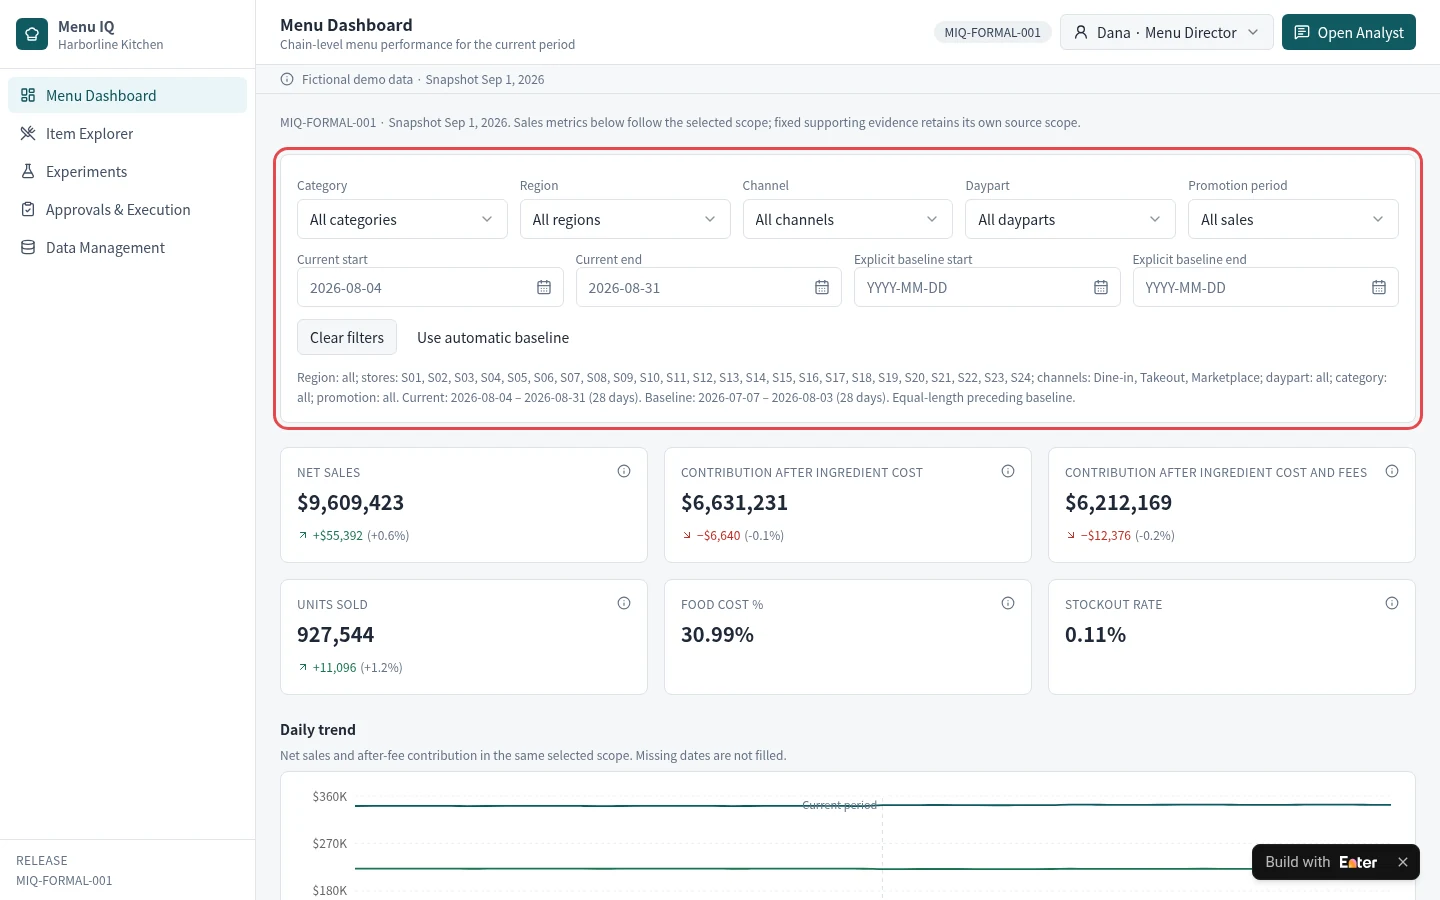Open Dana Menu Director user menu
Screen dimensions: 1440x900
pyautogui.click(x=1167, y=32)
